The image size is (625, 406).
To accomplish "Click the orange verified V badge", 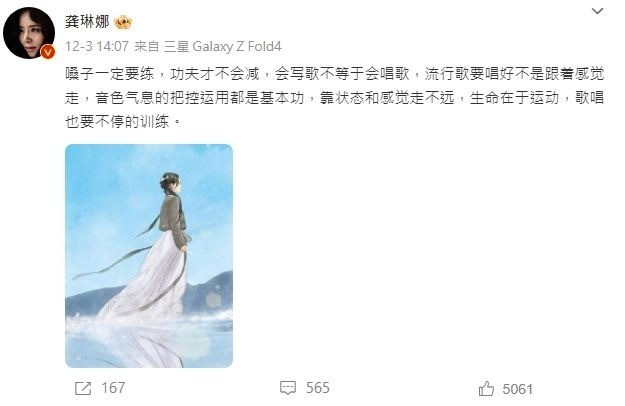I will pos(48,51).
